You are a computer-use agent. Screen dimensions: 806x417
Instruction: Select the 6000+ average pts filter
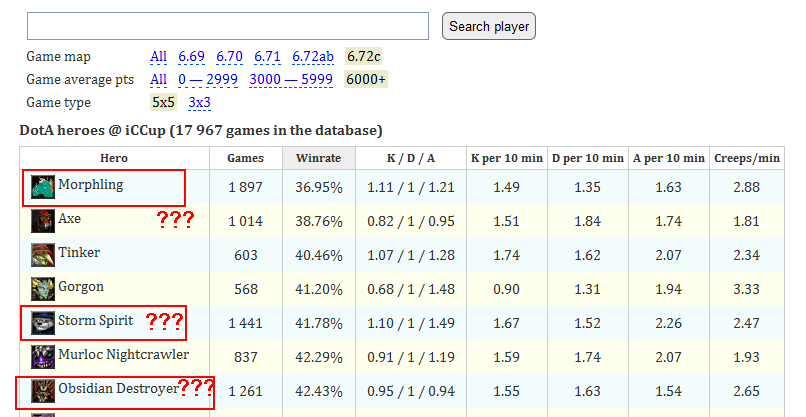(365, 80)
